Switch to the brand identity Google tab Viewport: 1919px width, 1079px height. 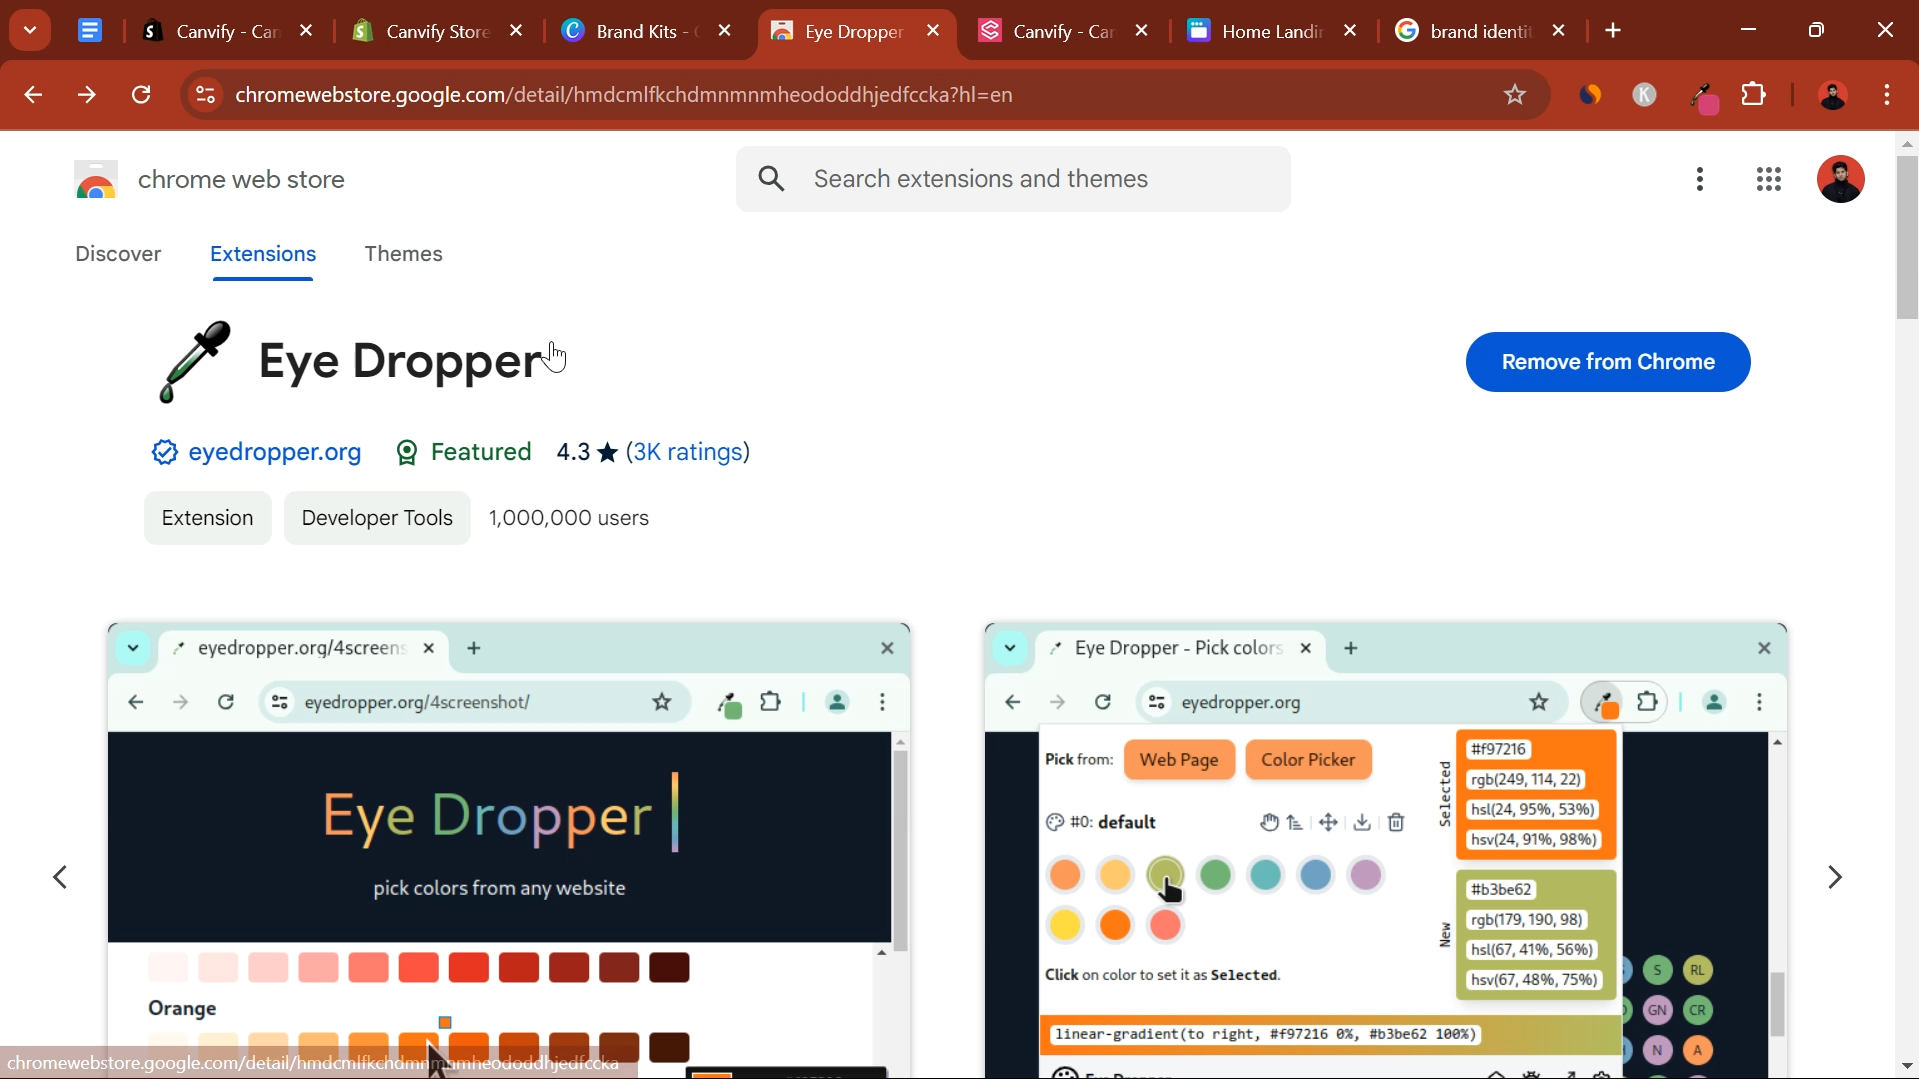click(1480, 31)
